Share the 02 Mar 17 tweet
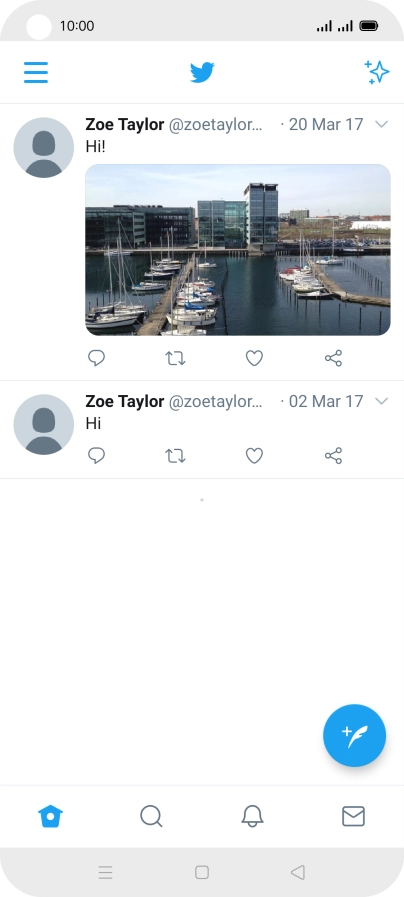Image resolution: width=404 pixels, height=897 pixels. coord(333,456)
